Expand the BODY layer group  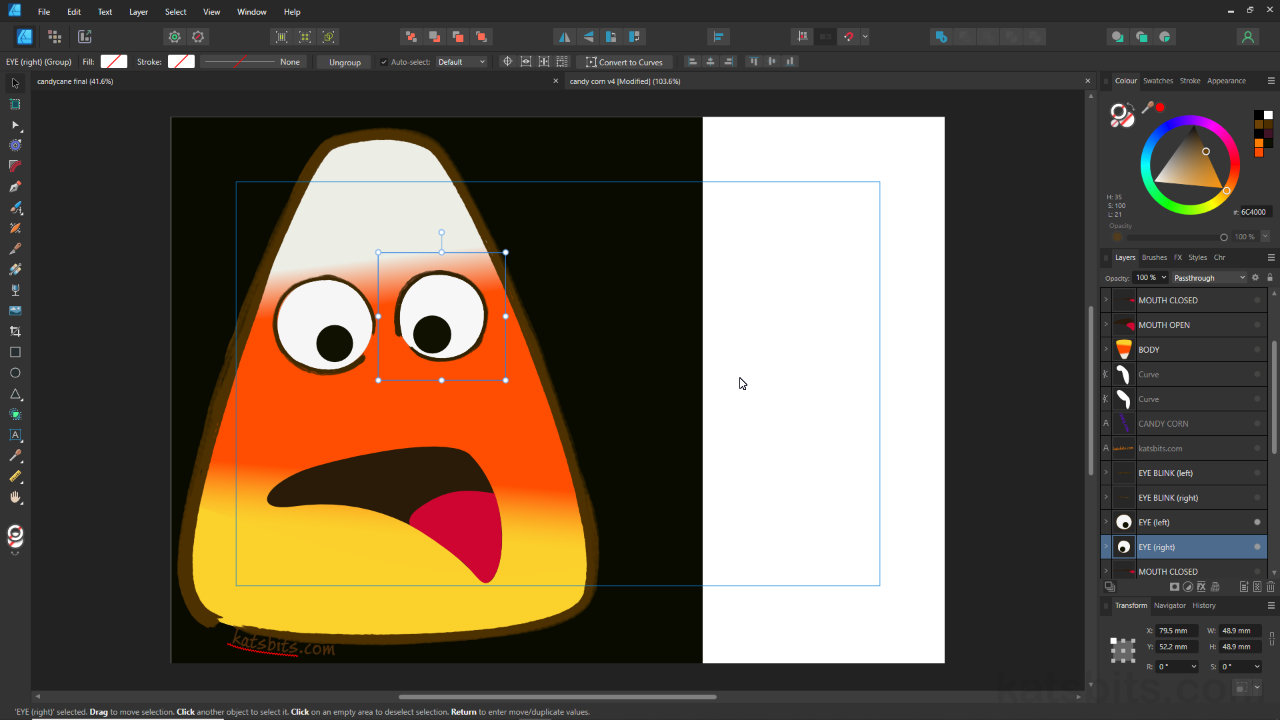[x=1106, y=349]
